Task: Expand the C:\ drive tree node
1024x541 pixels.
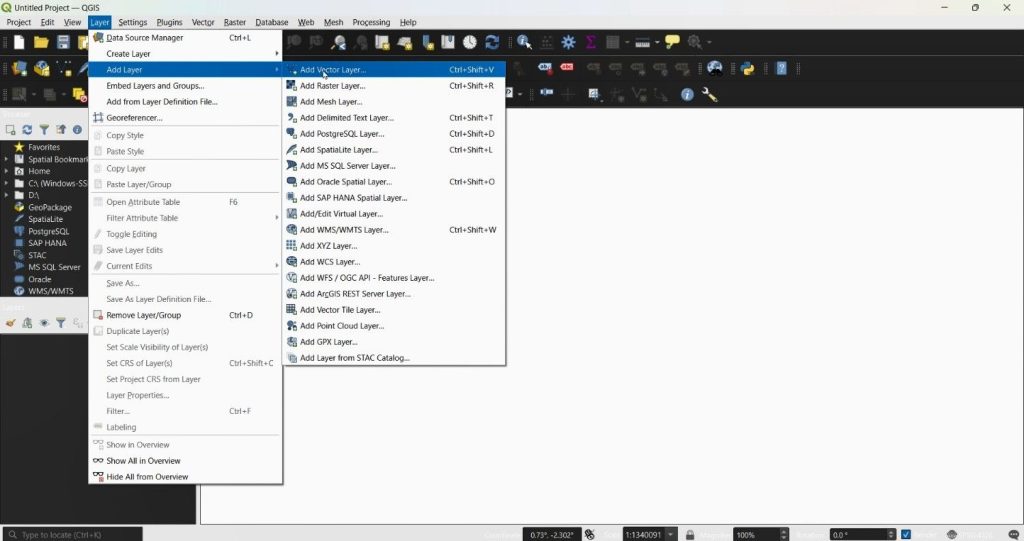Action: click(x=7, y=184)
